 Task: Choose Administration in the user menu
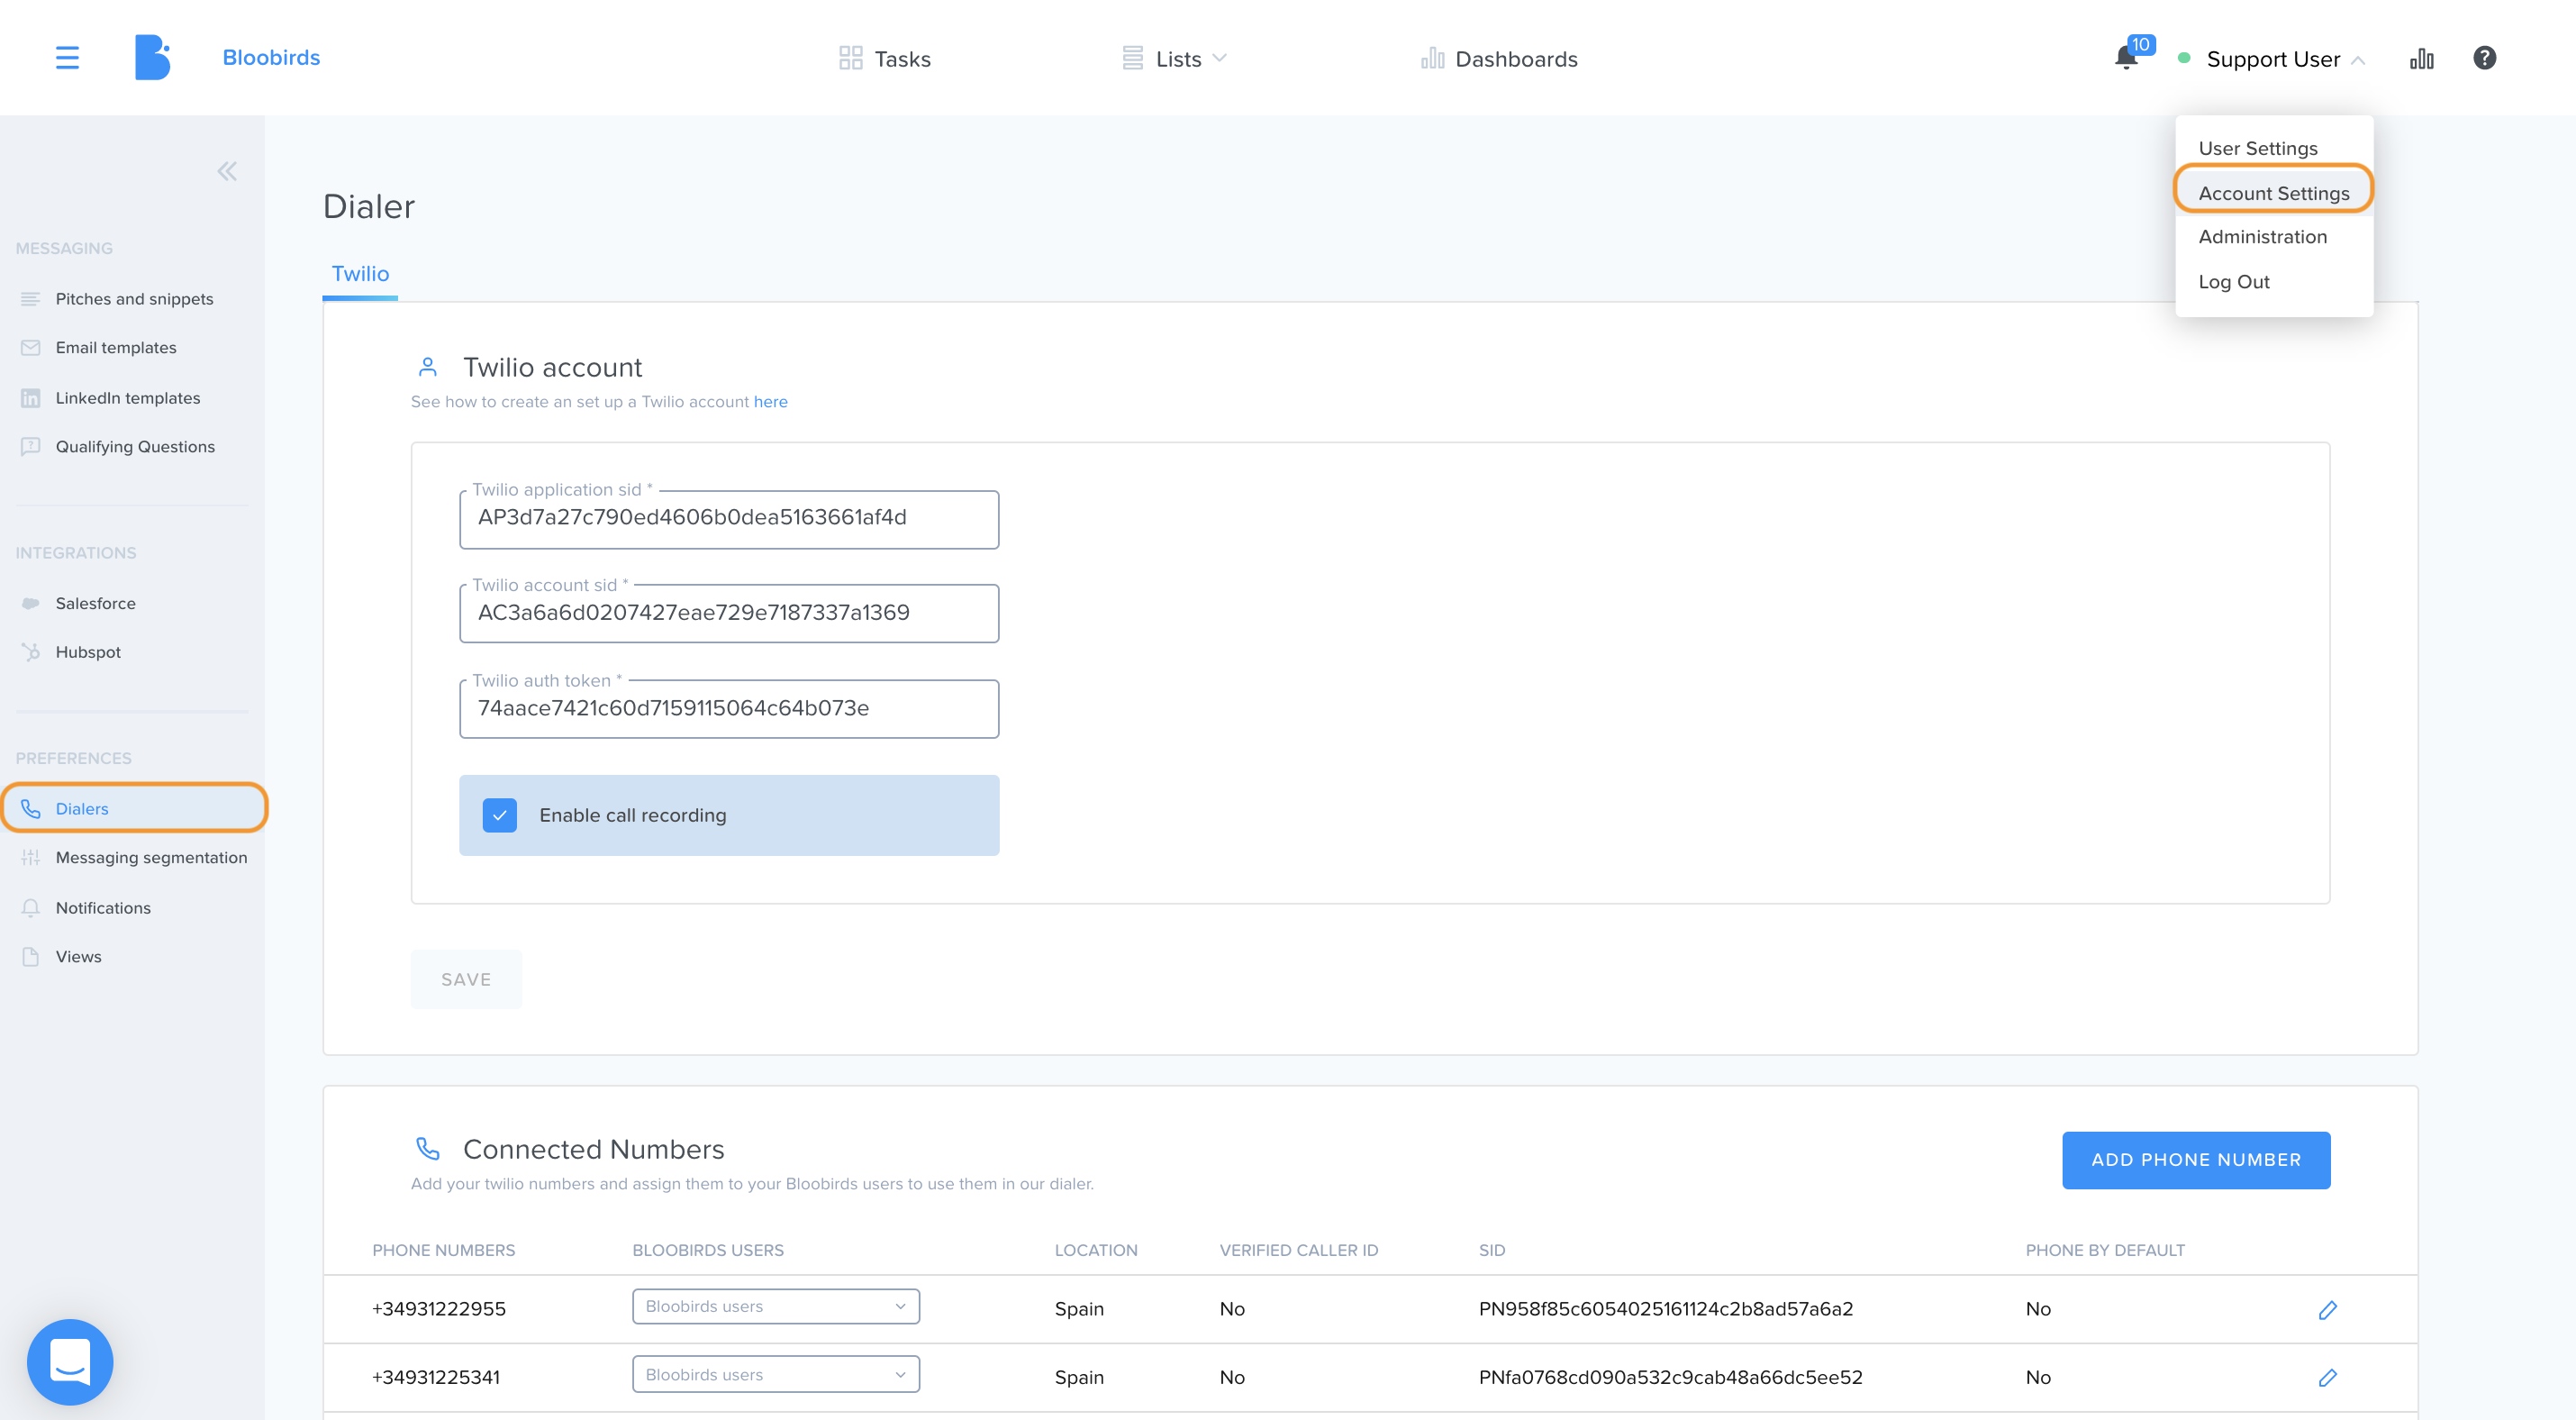[2262, 236]
